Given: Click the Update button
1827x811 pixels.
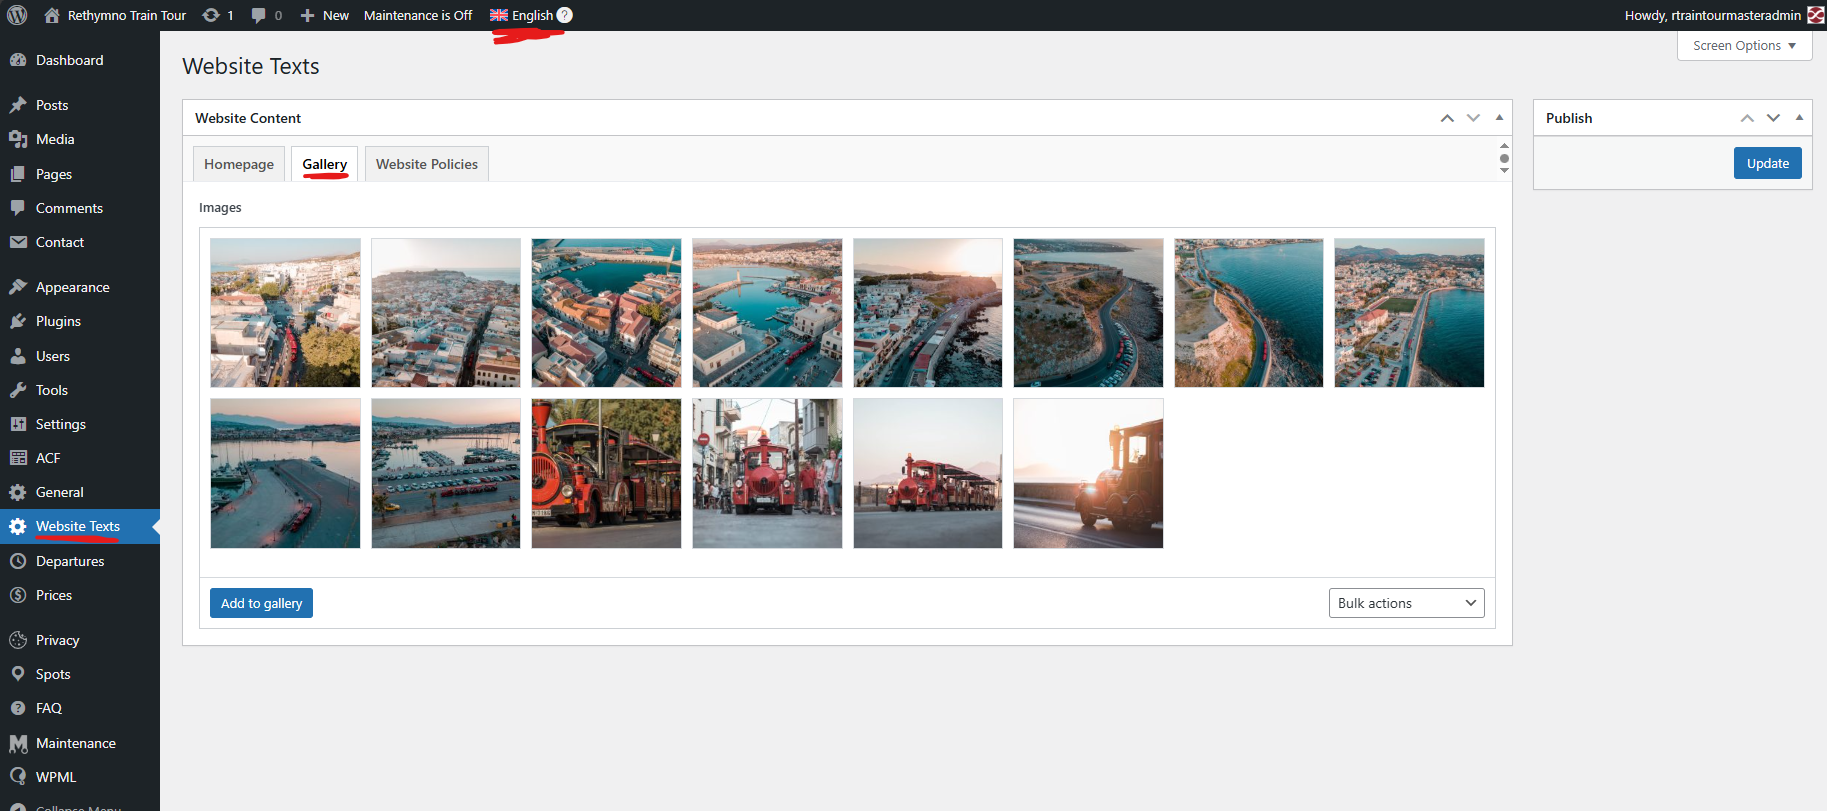Looking at the screenshot, I should click(1768, 163).
